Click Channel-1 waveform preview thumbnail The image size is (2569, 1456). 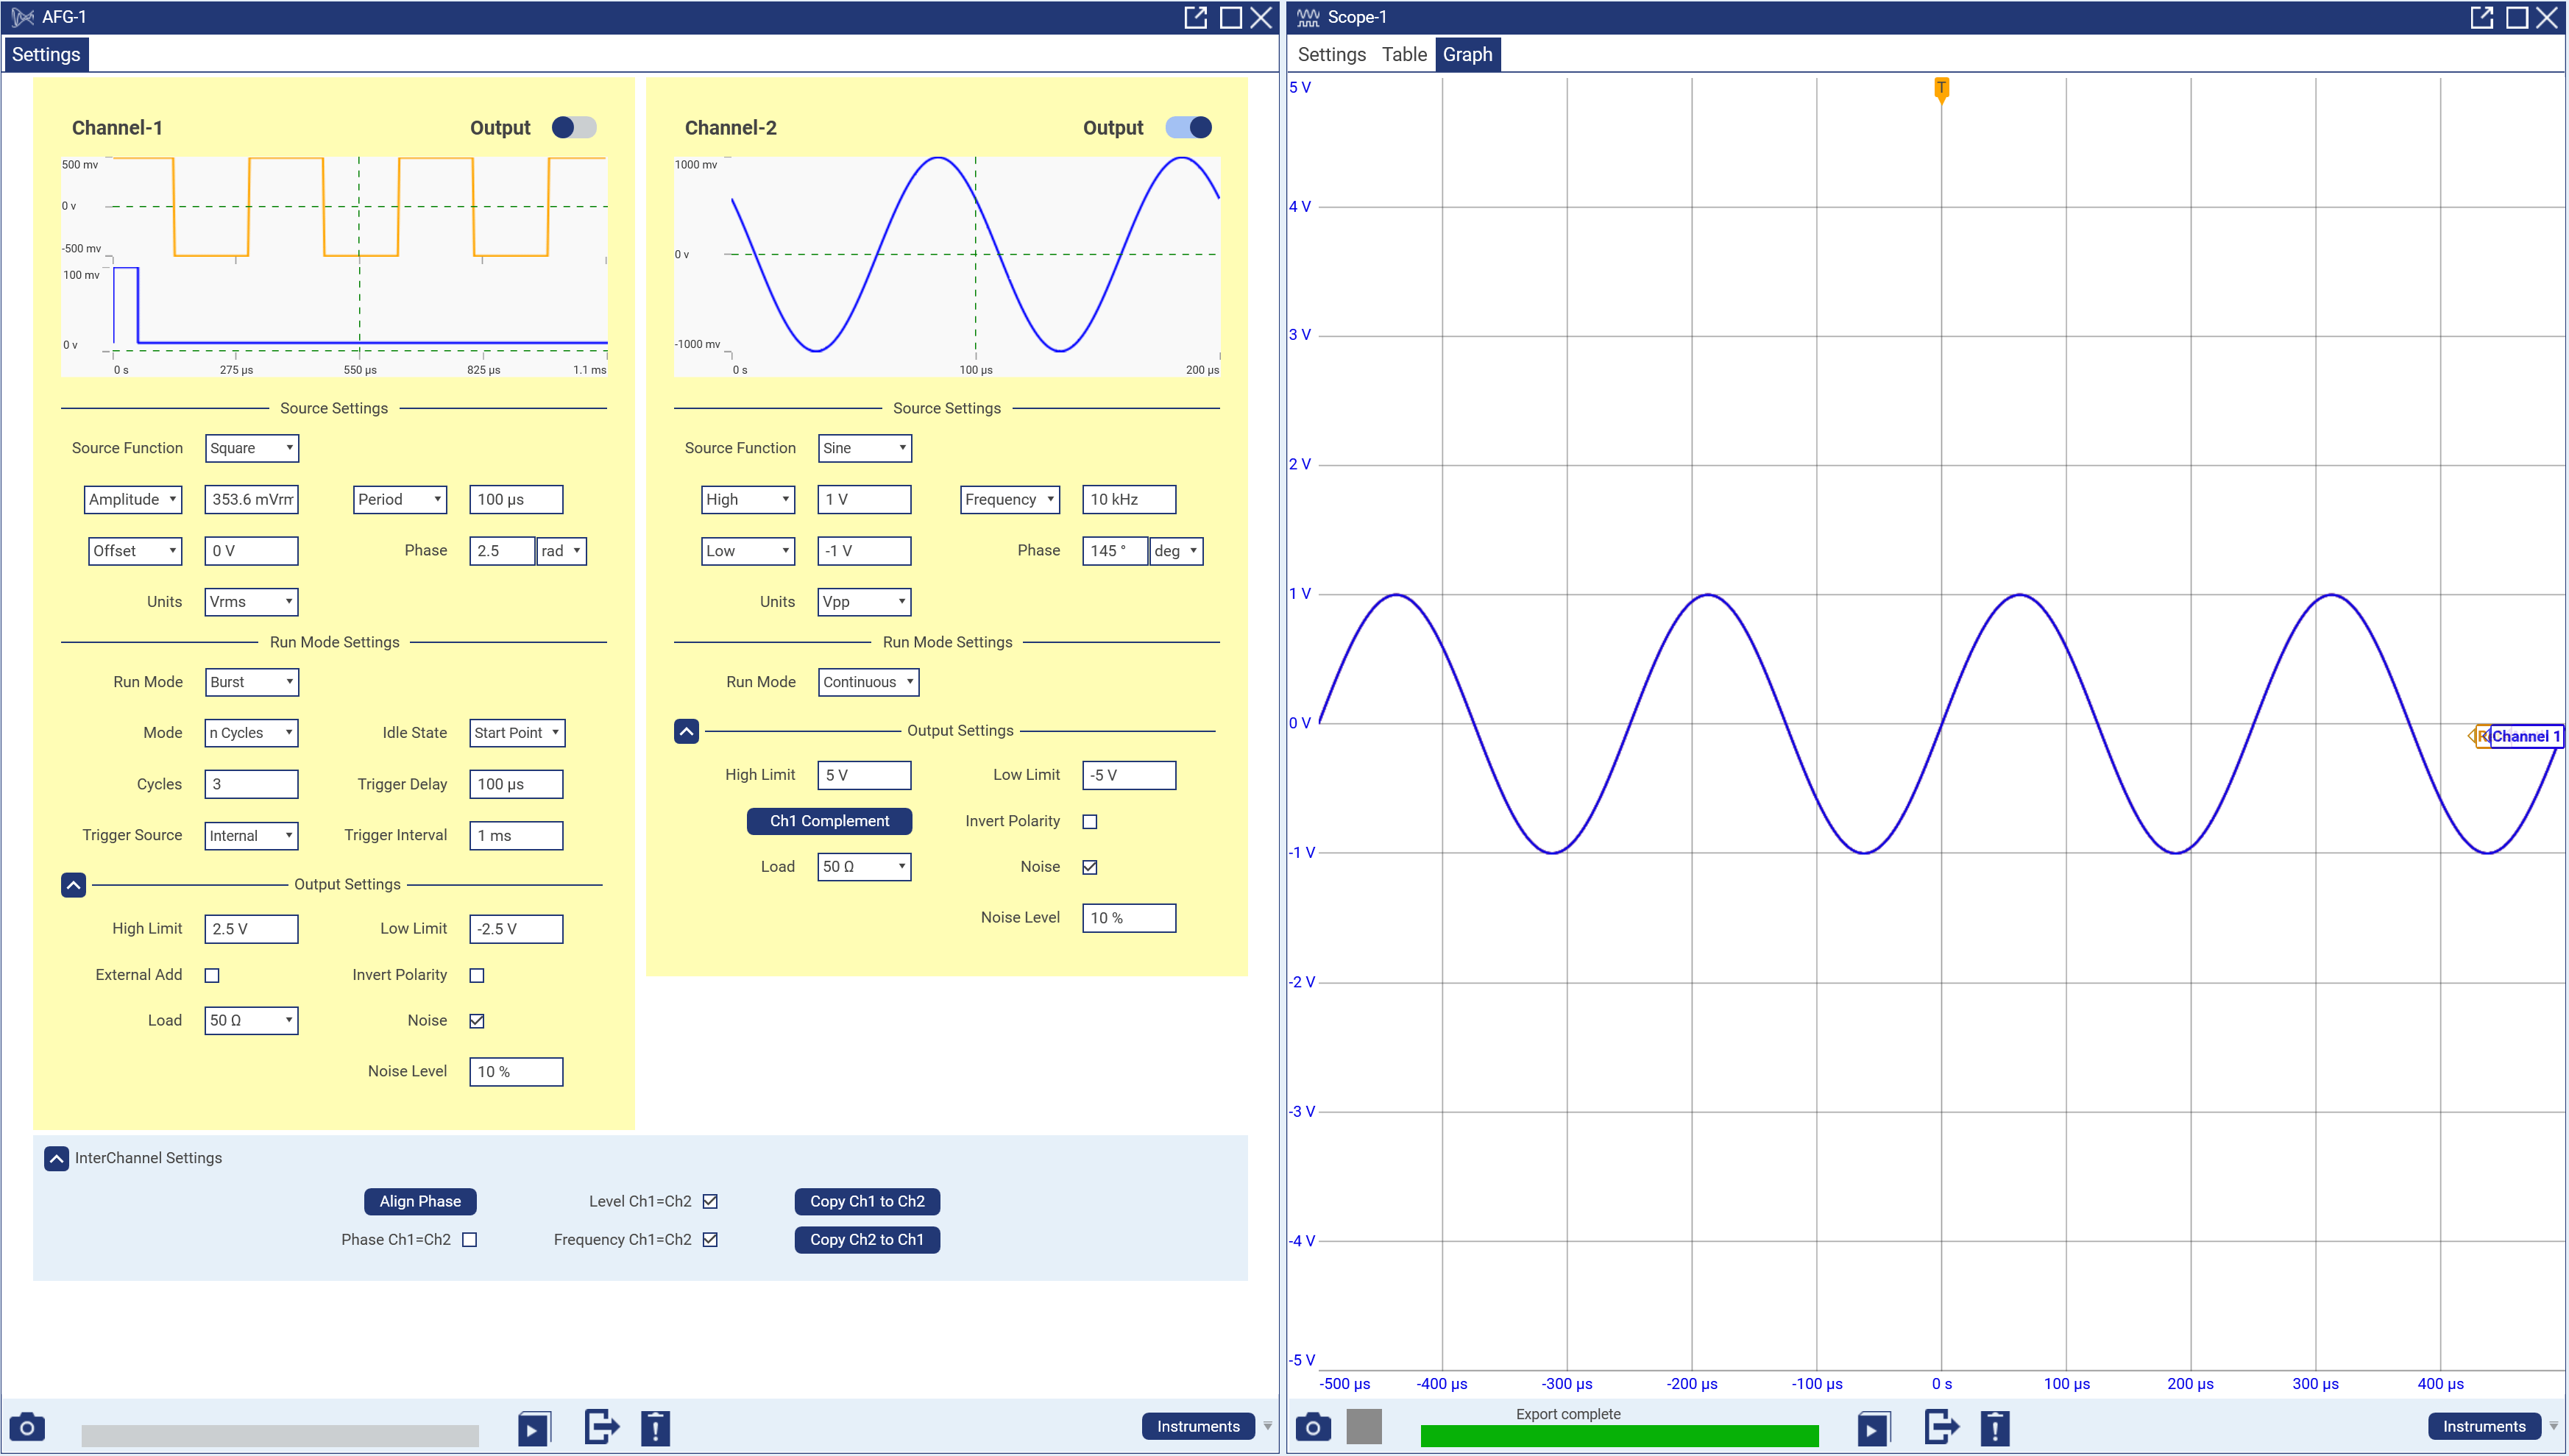click(334, 266)
